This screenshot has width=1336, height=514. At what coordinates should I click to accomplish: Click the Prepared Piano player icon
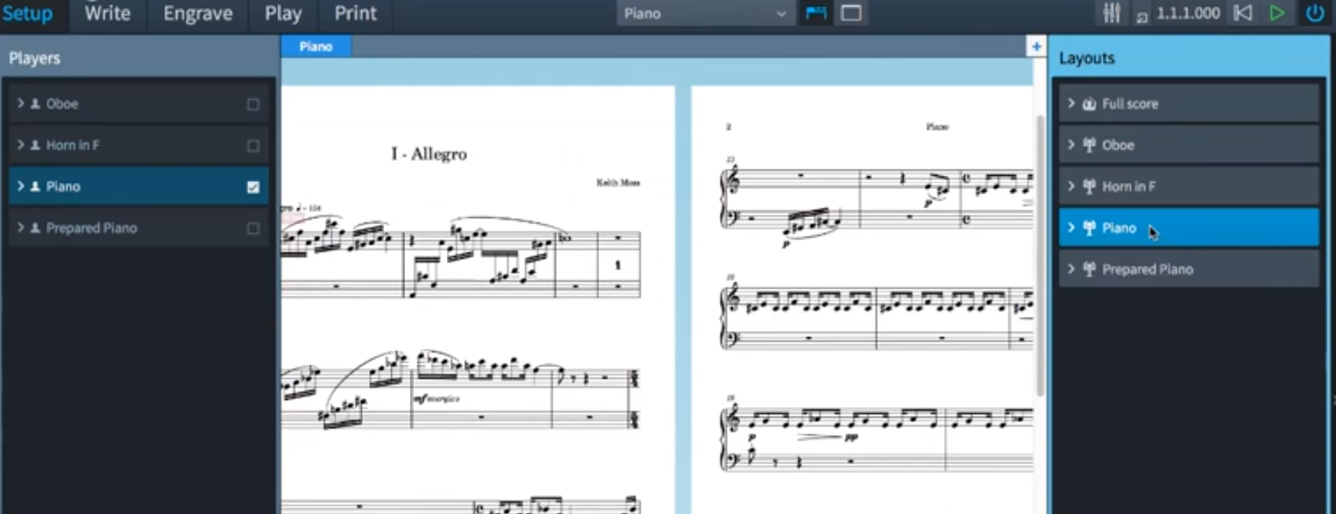coord(35,228)
